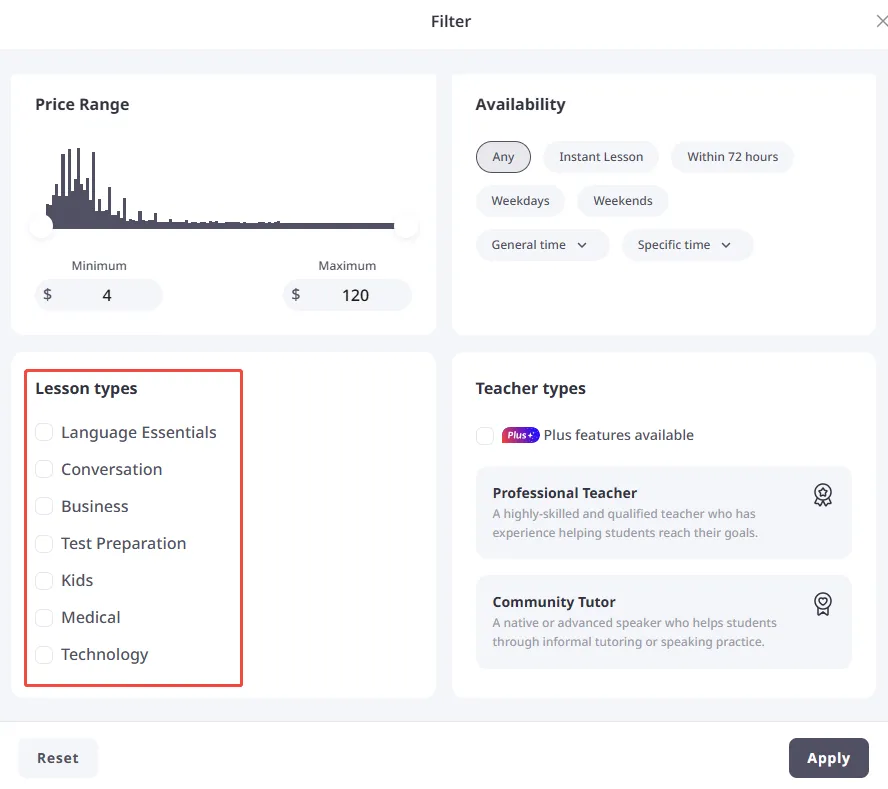888x789 pixels.
Task: Select the Any availability option
Action: point(503,157)
